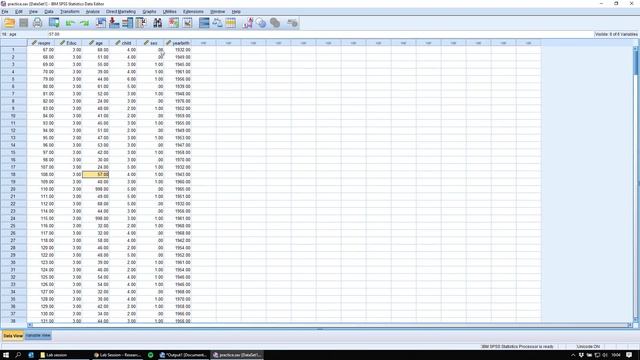640x360 pixels.
Task: Click the Undo arrow icon
Action: point(70,23)
